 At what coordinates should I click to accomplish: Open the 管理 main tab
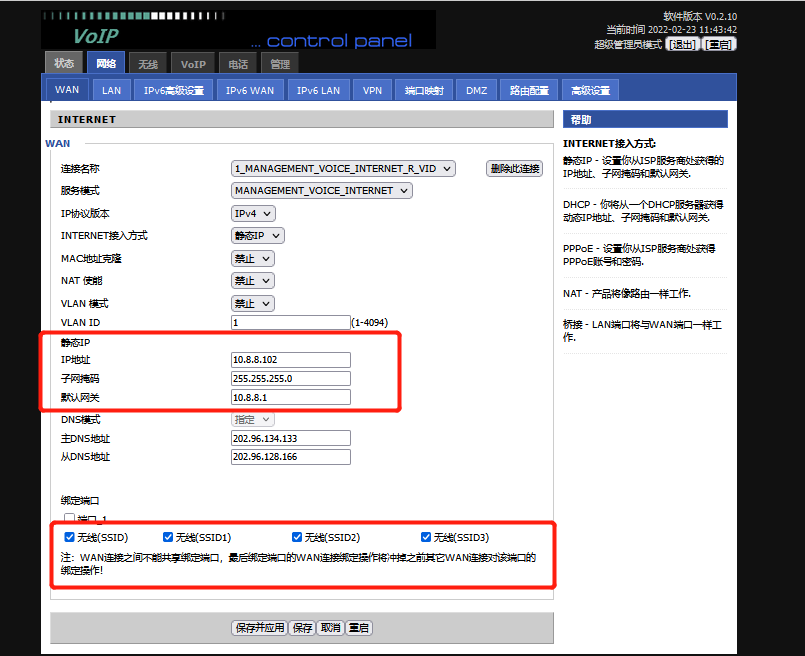(280, 64)
